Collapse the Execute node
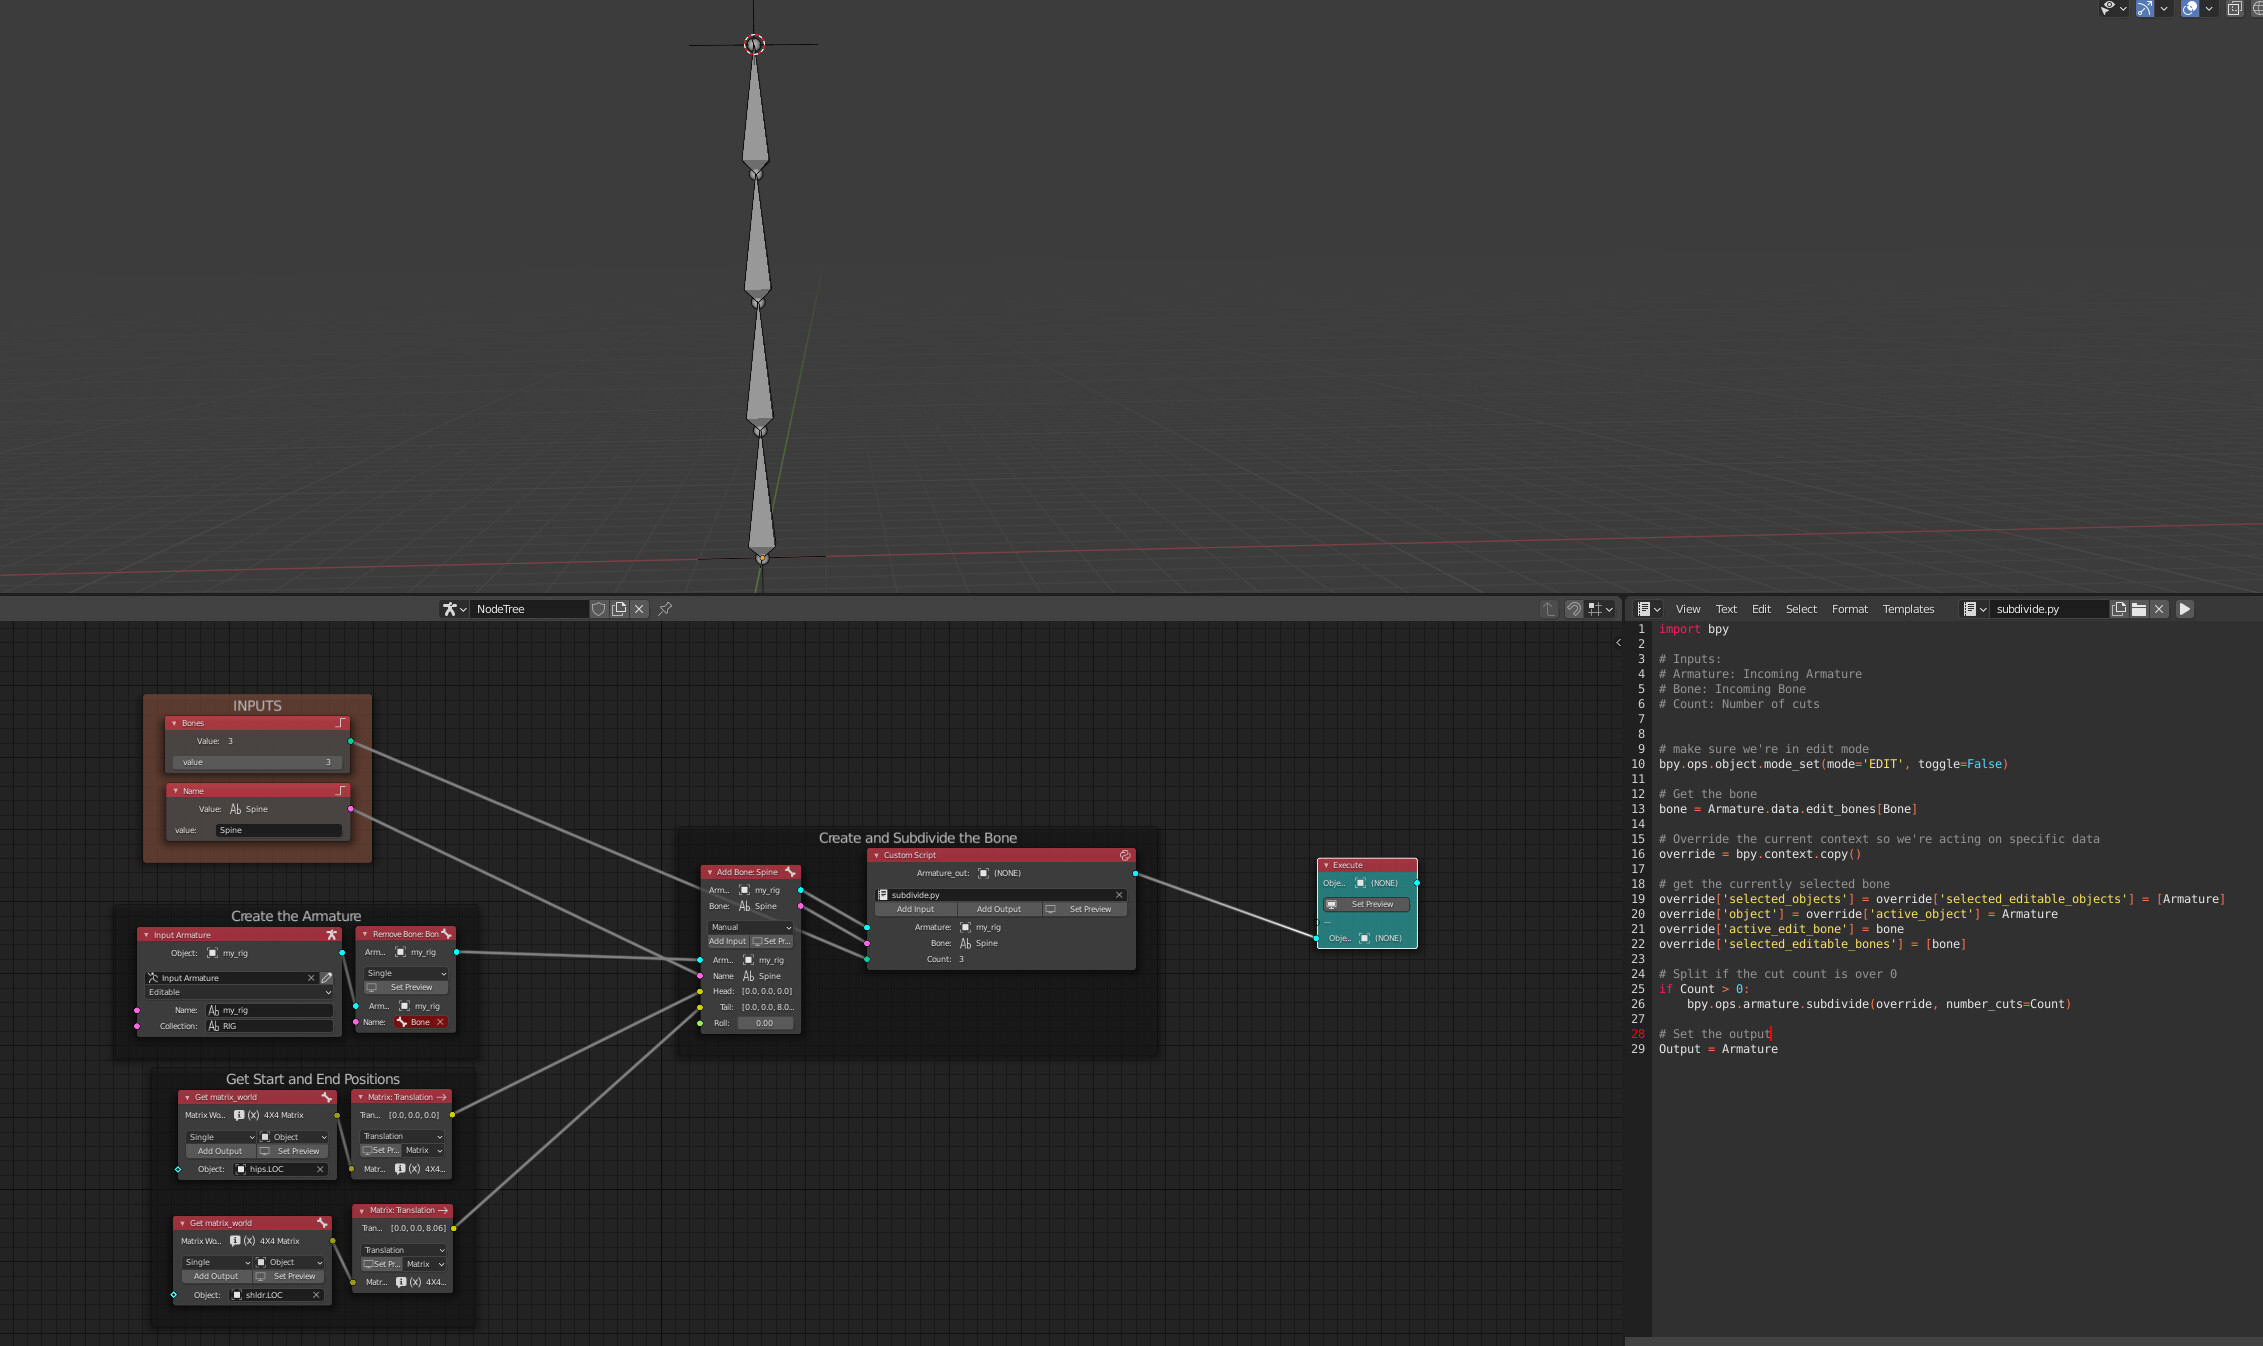The width and height of the screenshot is (2263, 1346). [1326, 865]
